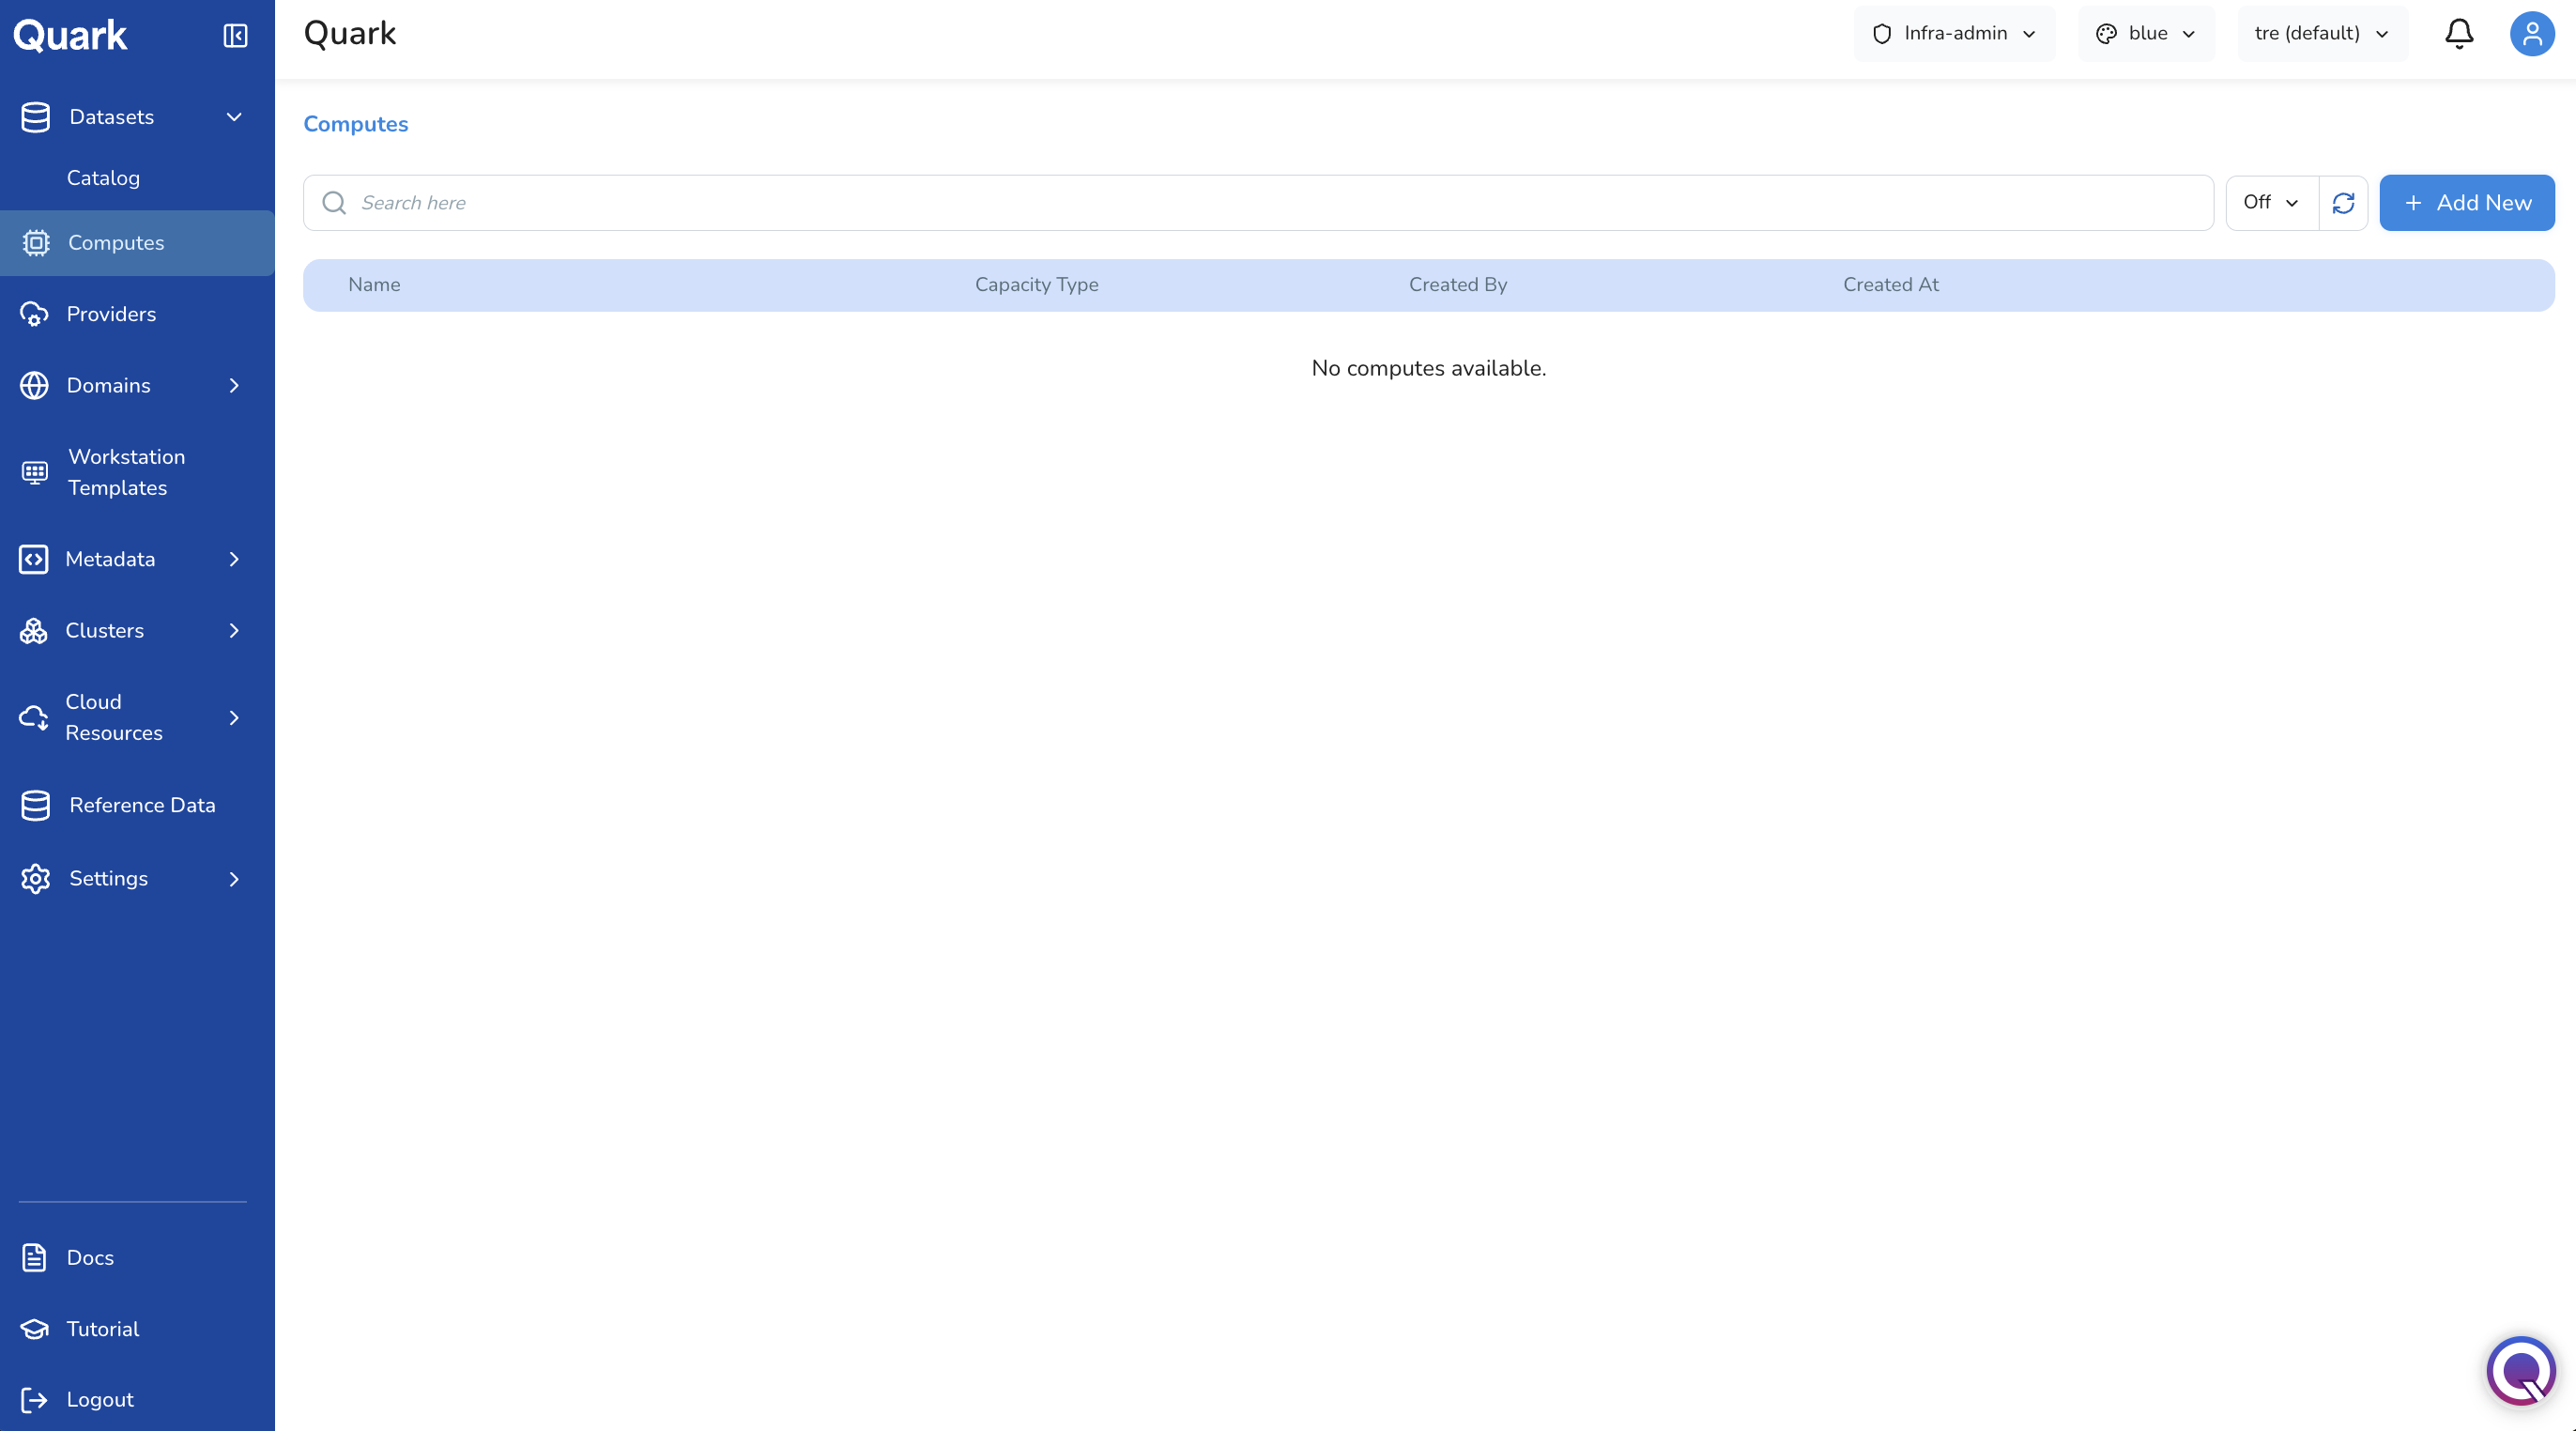Open the notifications bell
The height and width of the screenshot is (1431, 2576).
[x=2459, y=34]
